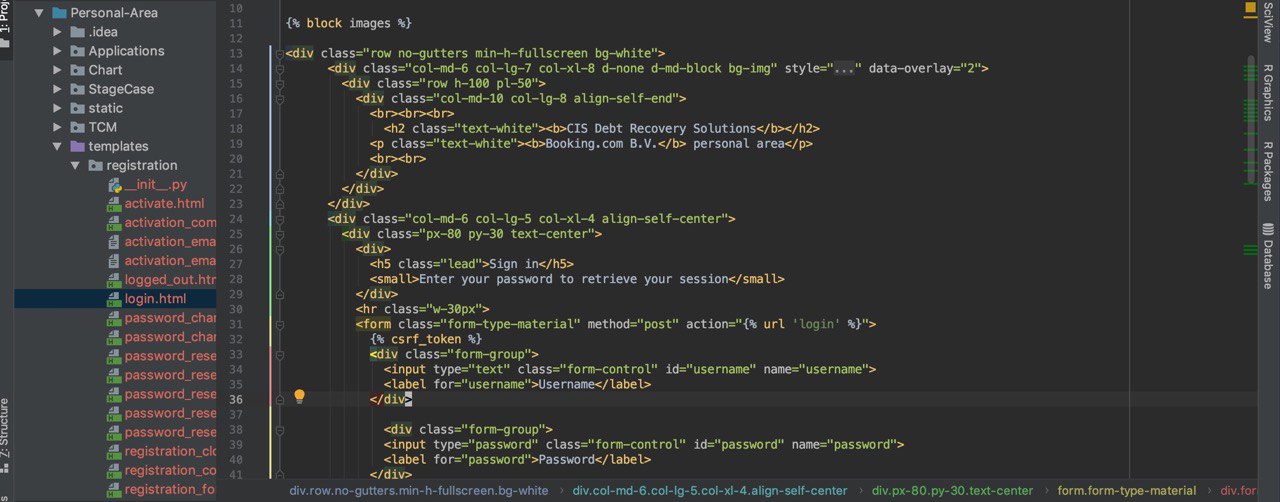The height and width of the screenshot is (502, 1280).
Task: Click the login.html file icon
Action: point(114,299)
